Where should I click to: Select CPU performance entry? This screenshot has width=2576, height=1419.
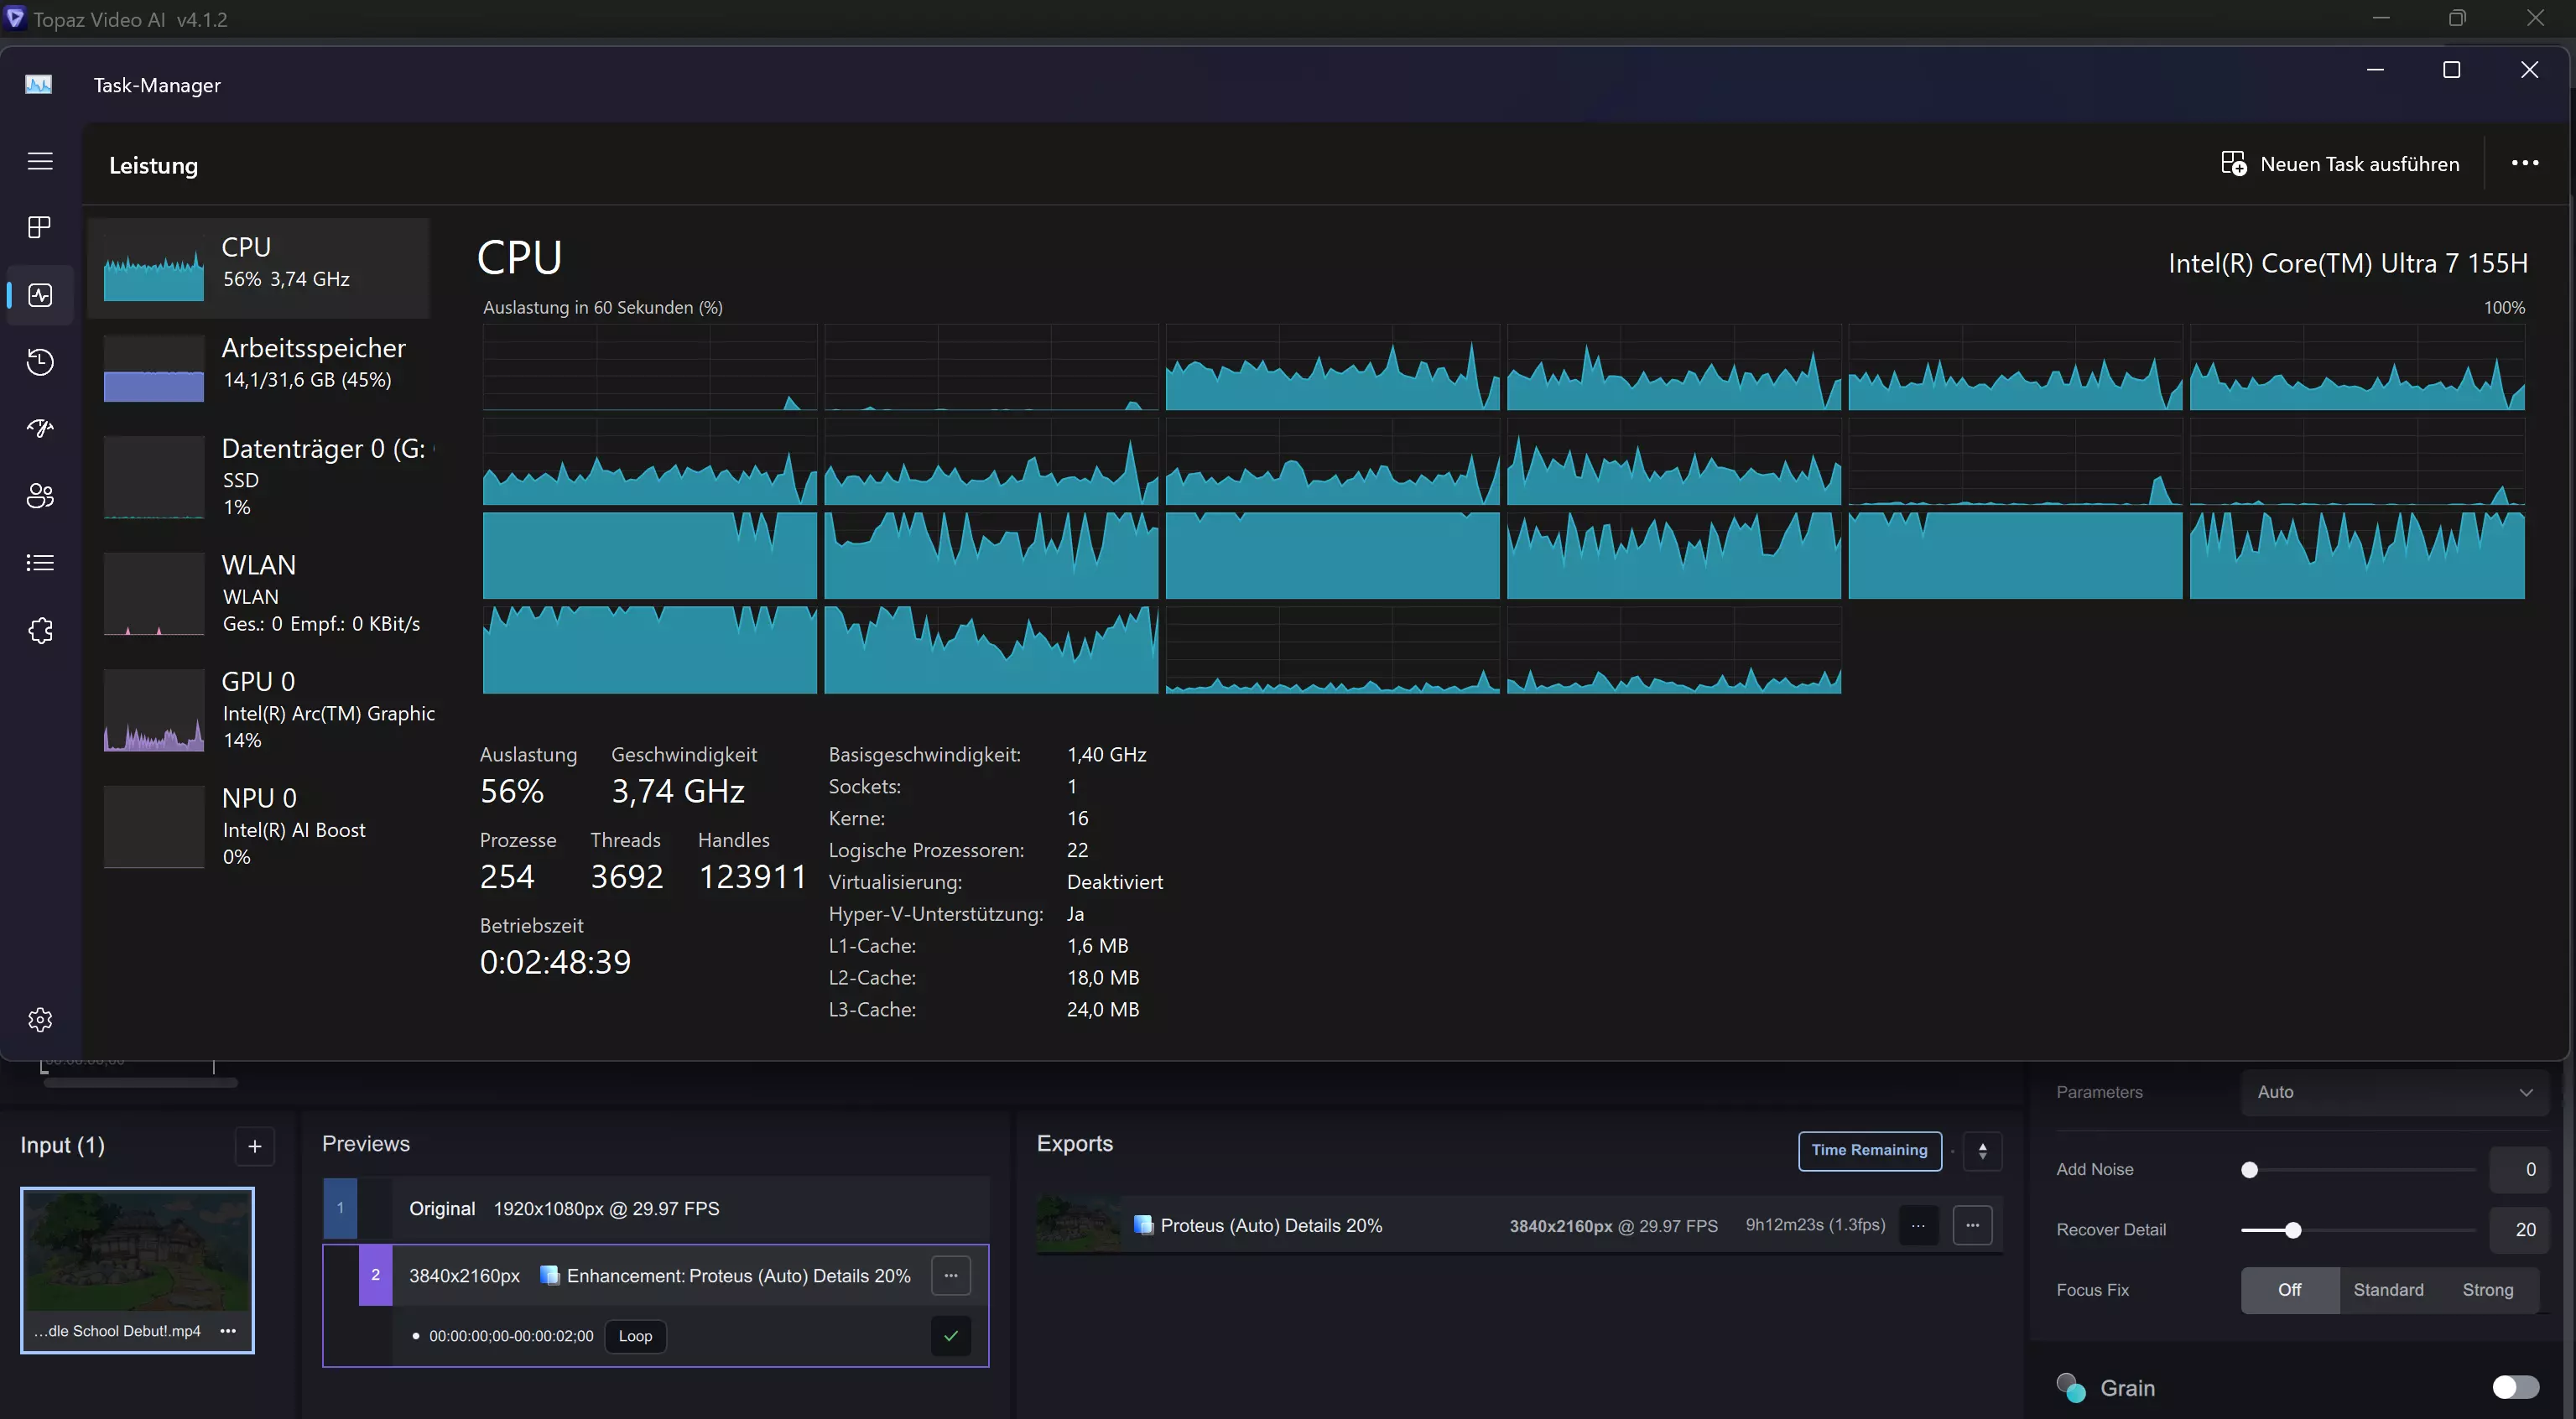259,268
